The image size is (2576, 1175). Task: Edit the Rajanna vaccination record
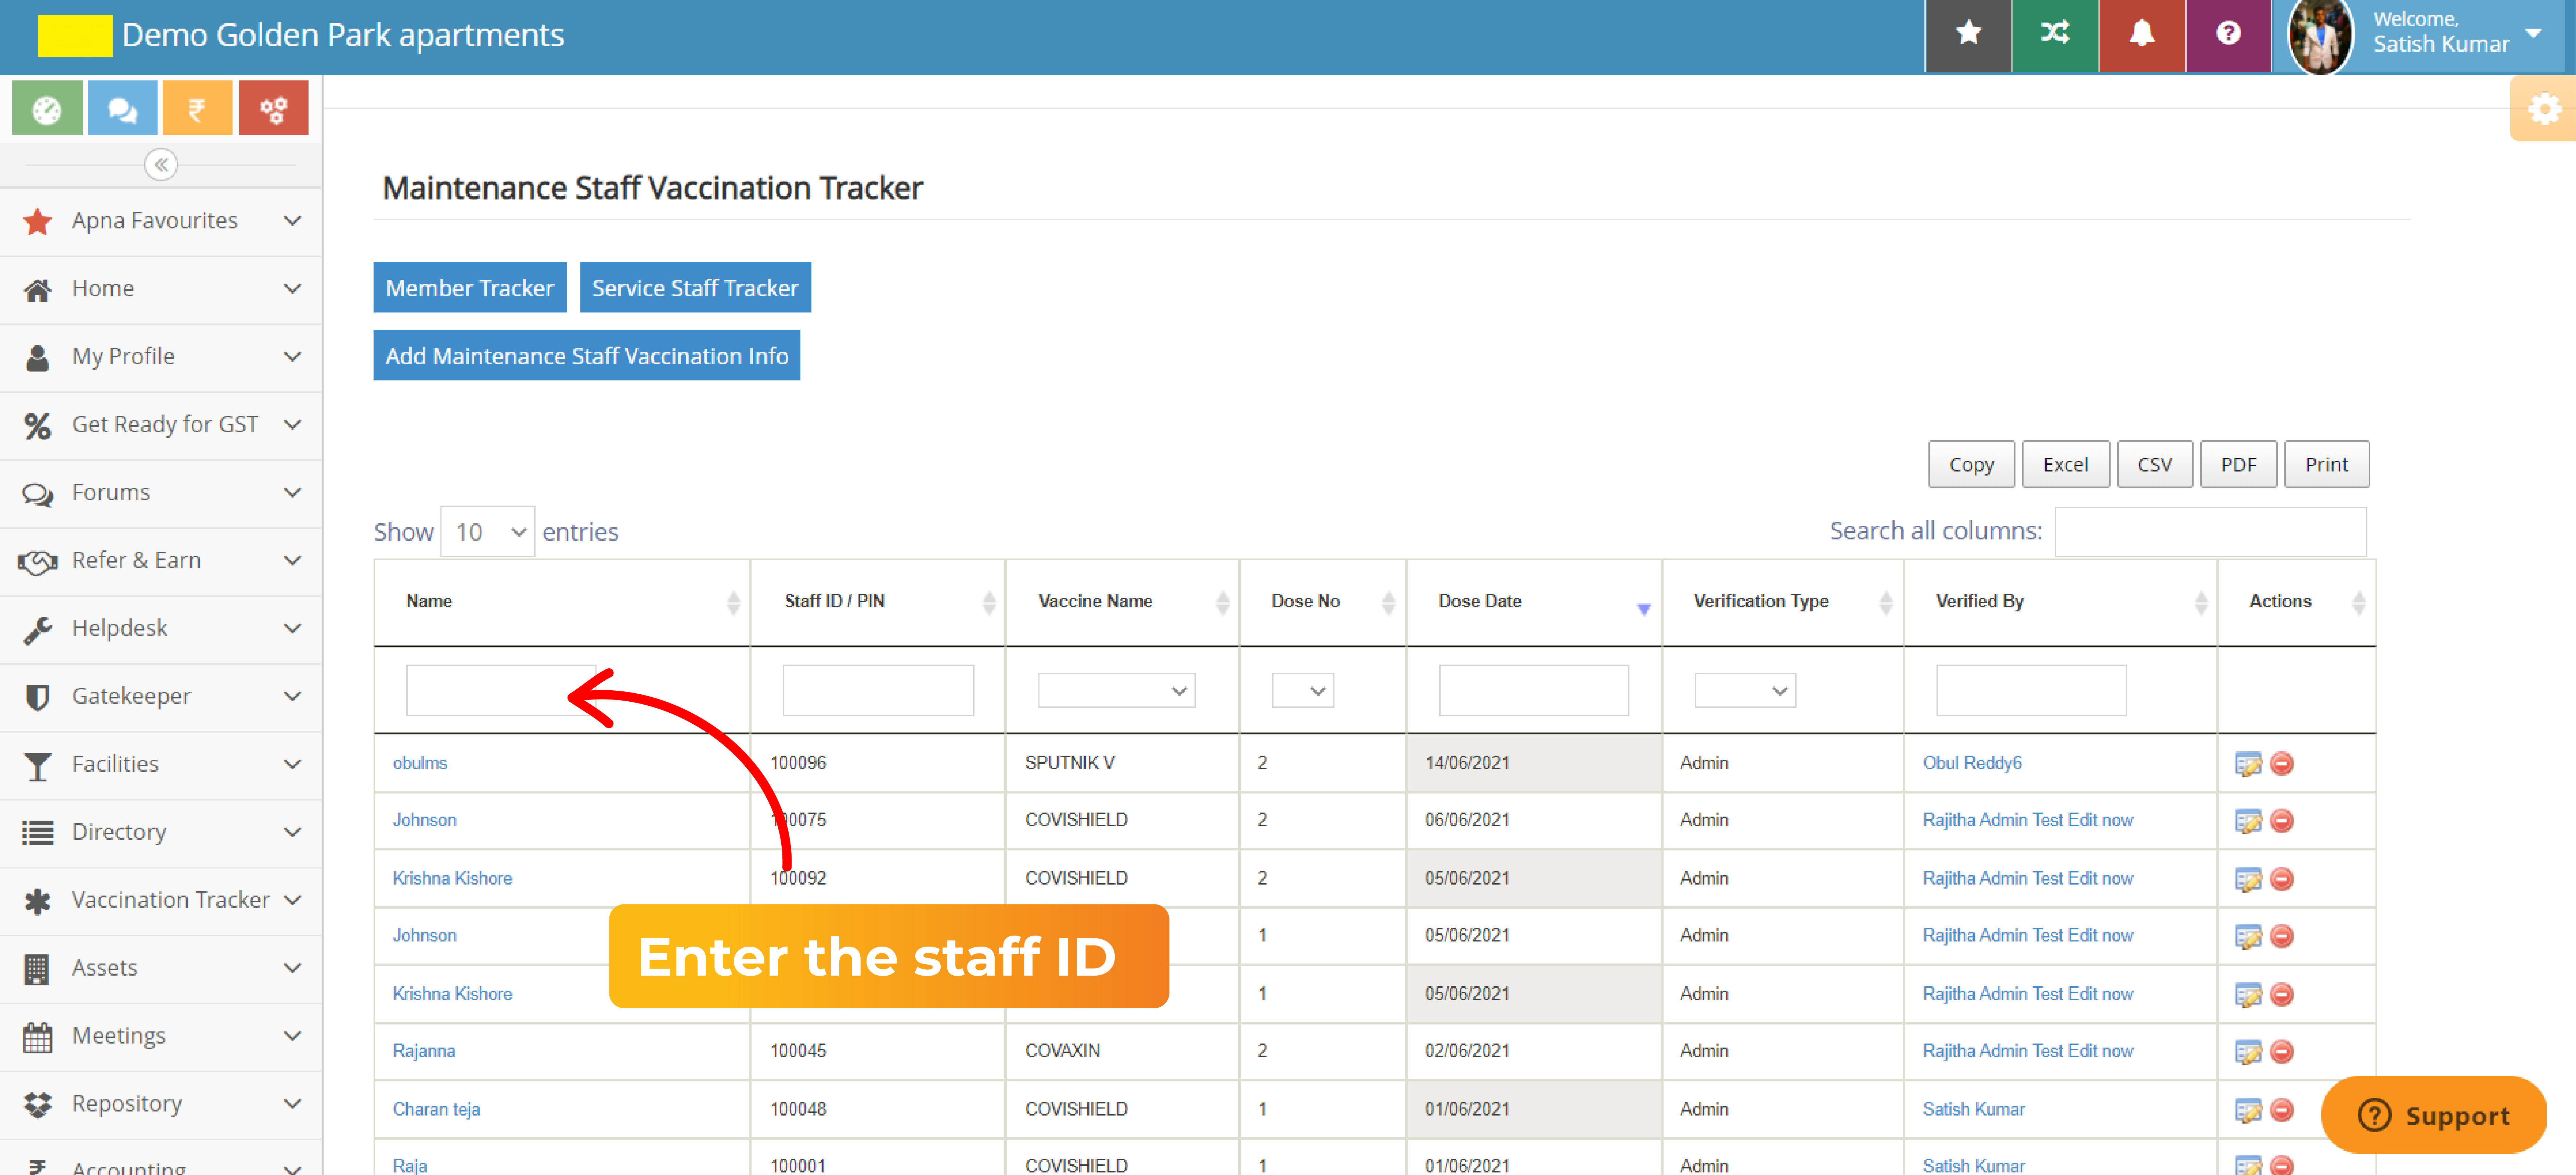pos(2248,1052)
